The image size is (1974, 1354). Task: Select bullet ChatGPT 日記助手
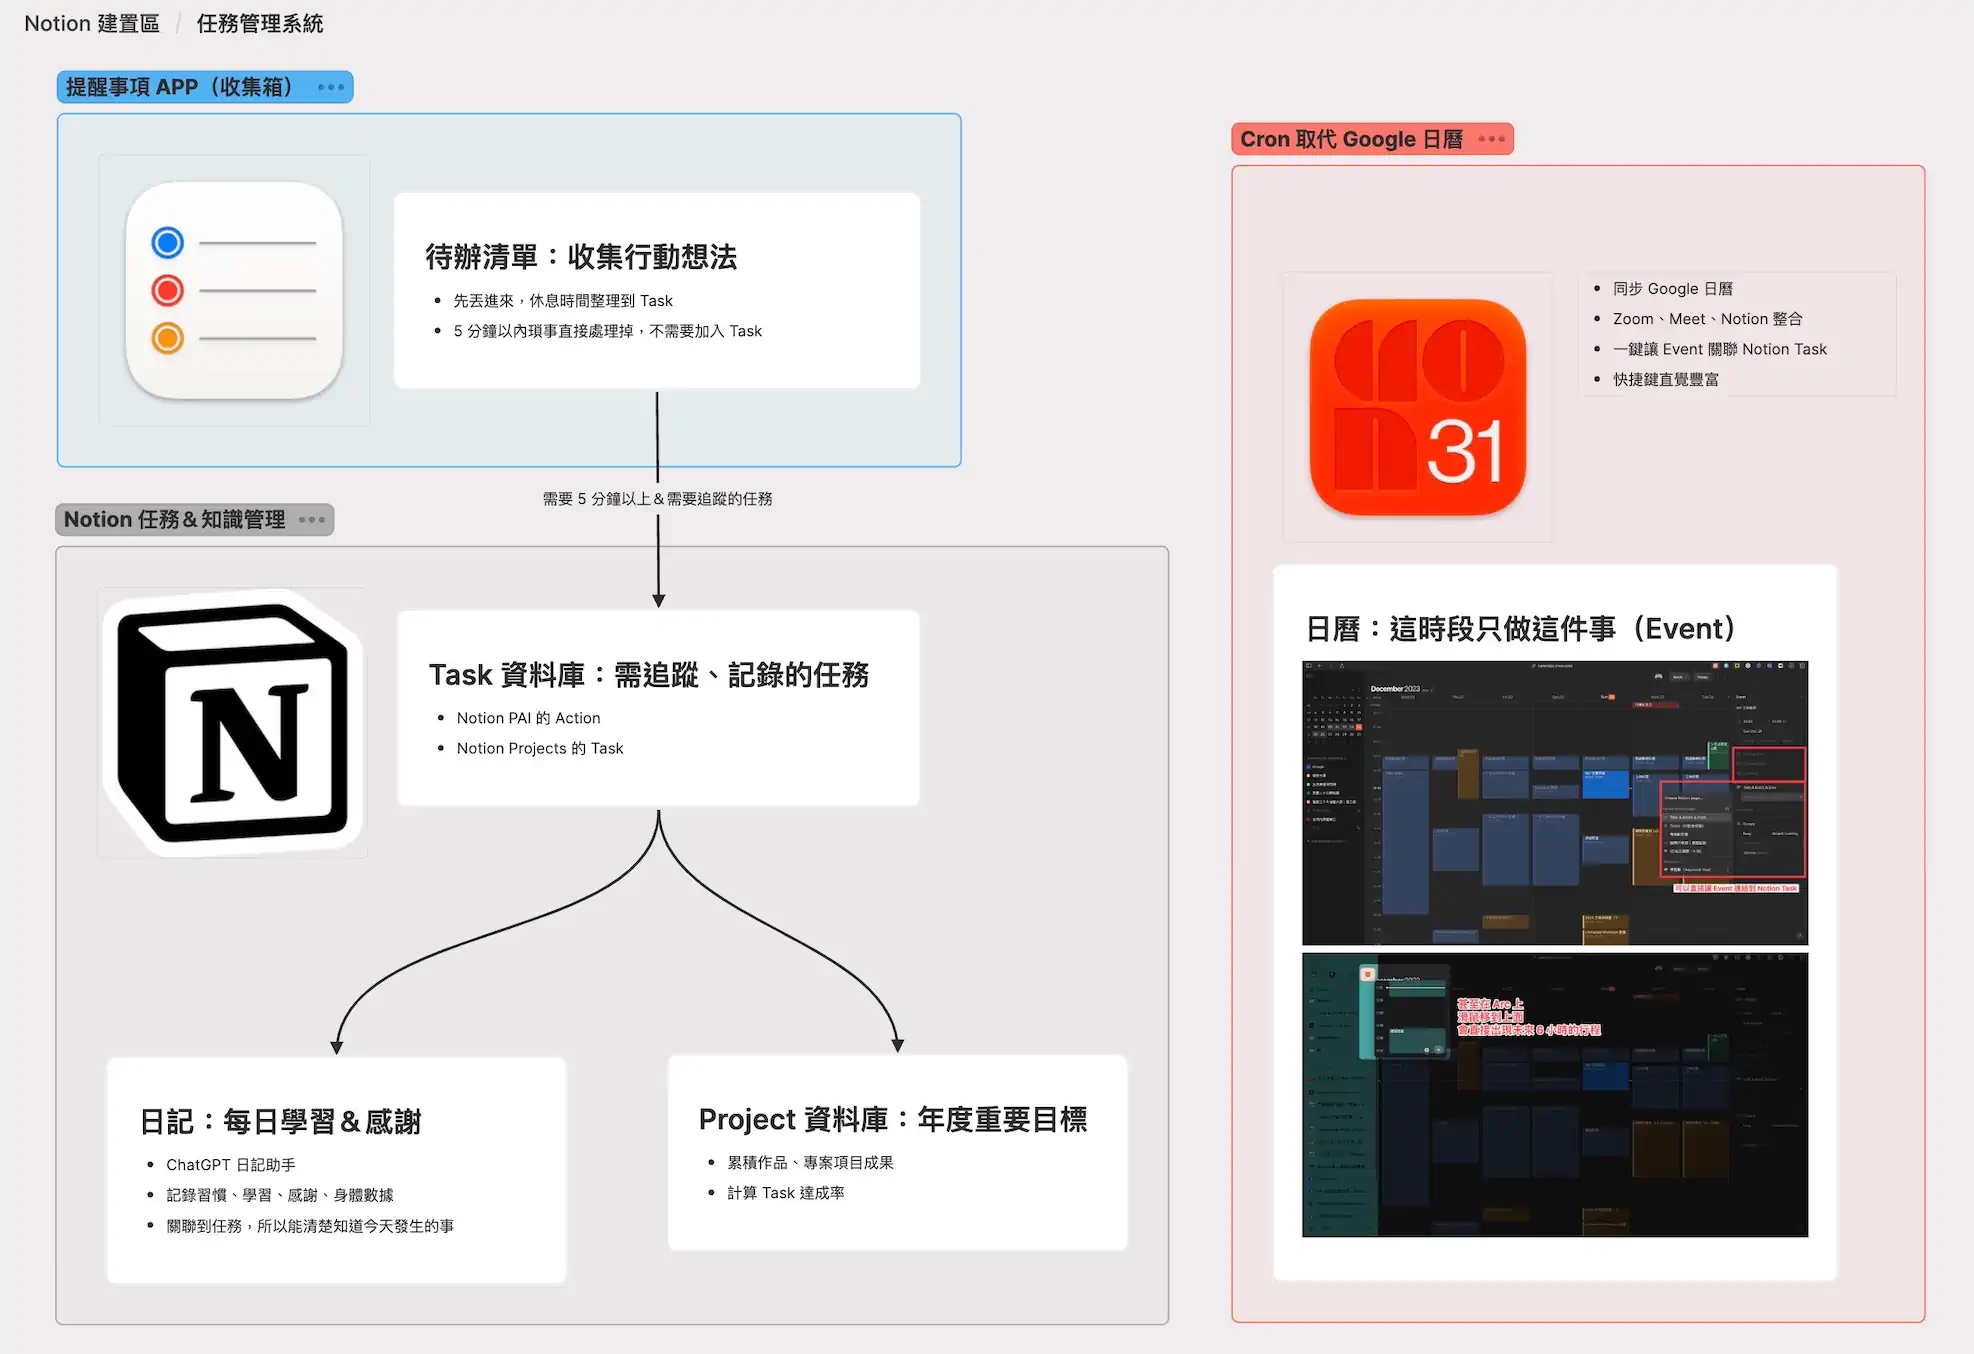[231, 1165]
